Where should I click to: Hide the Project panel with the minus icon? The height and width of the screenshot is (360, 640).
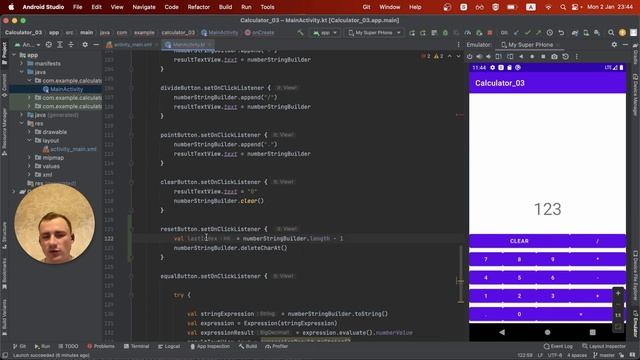[x=96, y=44]
